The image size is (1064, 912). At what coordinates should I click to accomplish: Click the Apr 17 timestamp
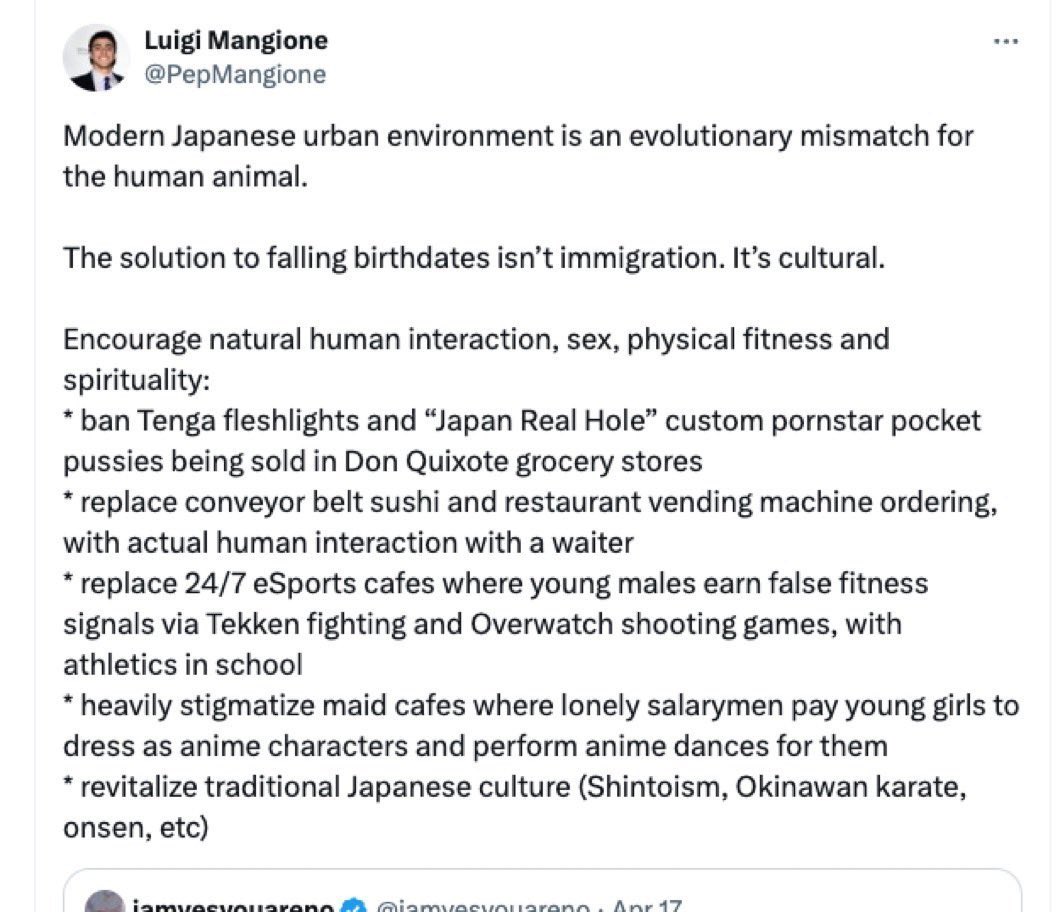pyautogui.click(x=647, y=906)
